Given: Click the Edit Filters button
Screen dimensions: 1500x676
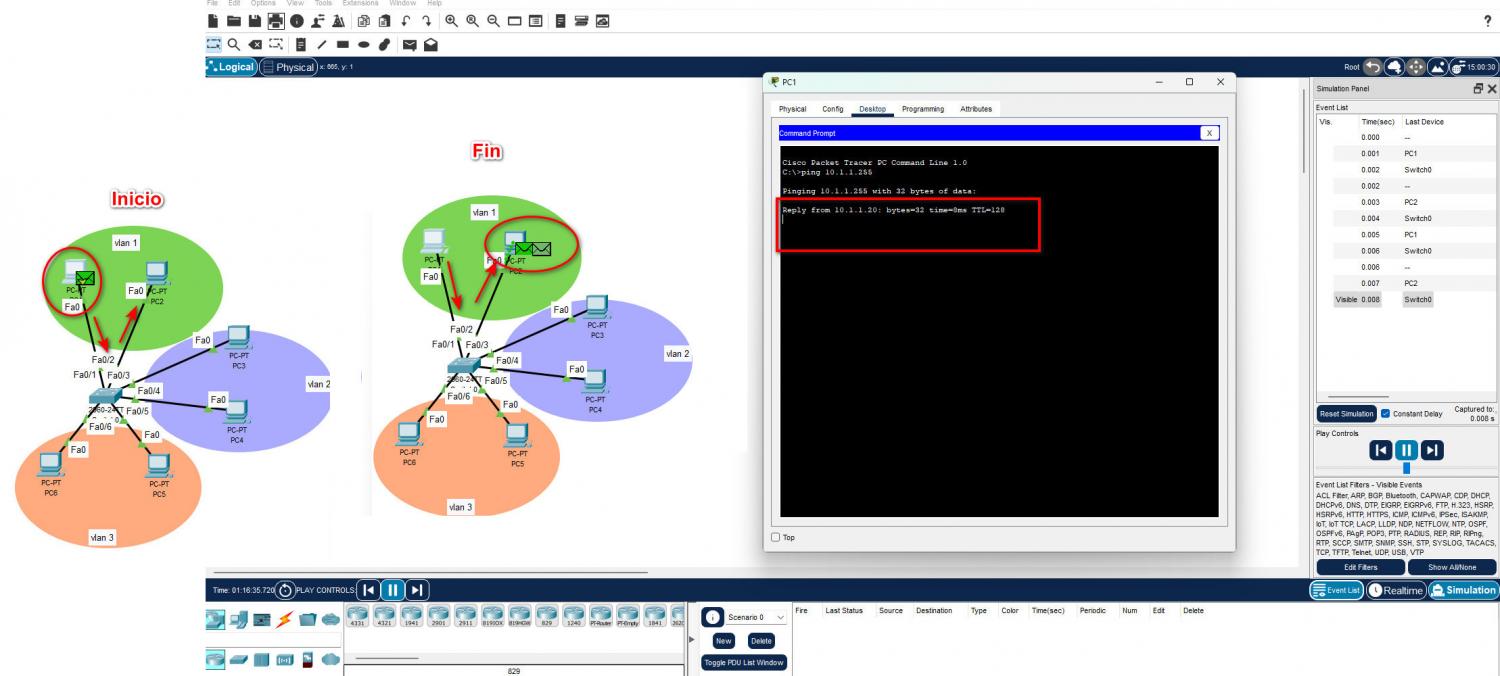Looking at the screenshot, I should pyautogui.click(x=1360, y=567).
